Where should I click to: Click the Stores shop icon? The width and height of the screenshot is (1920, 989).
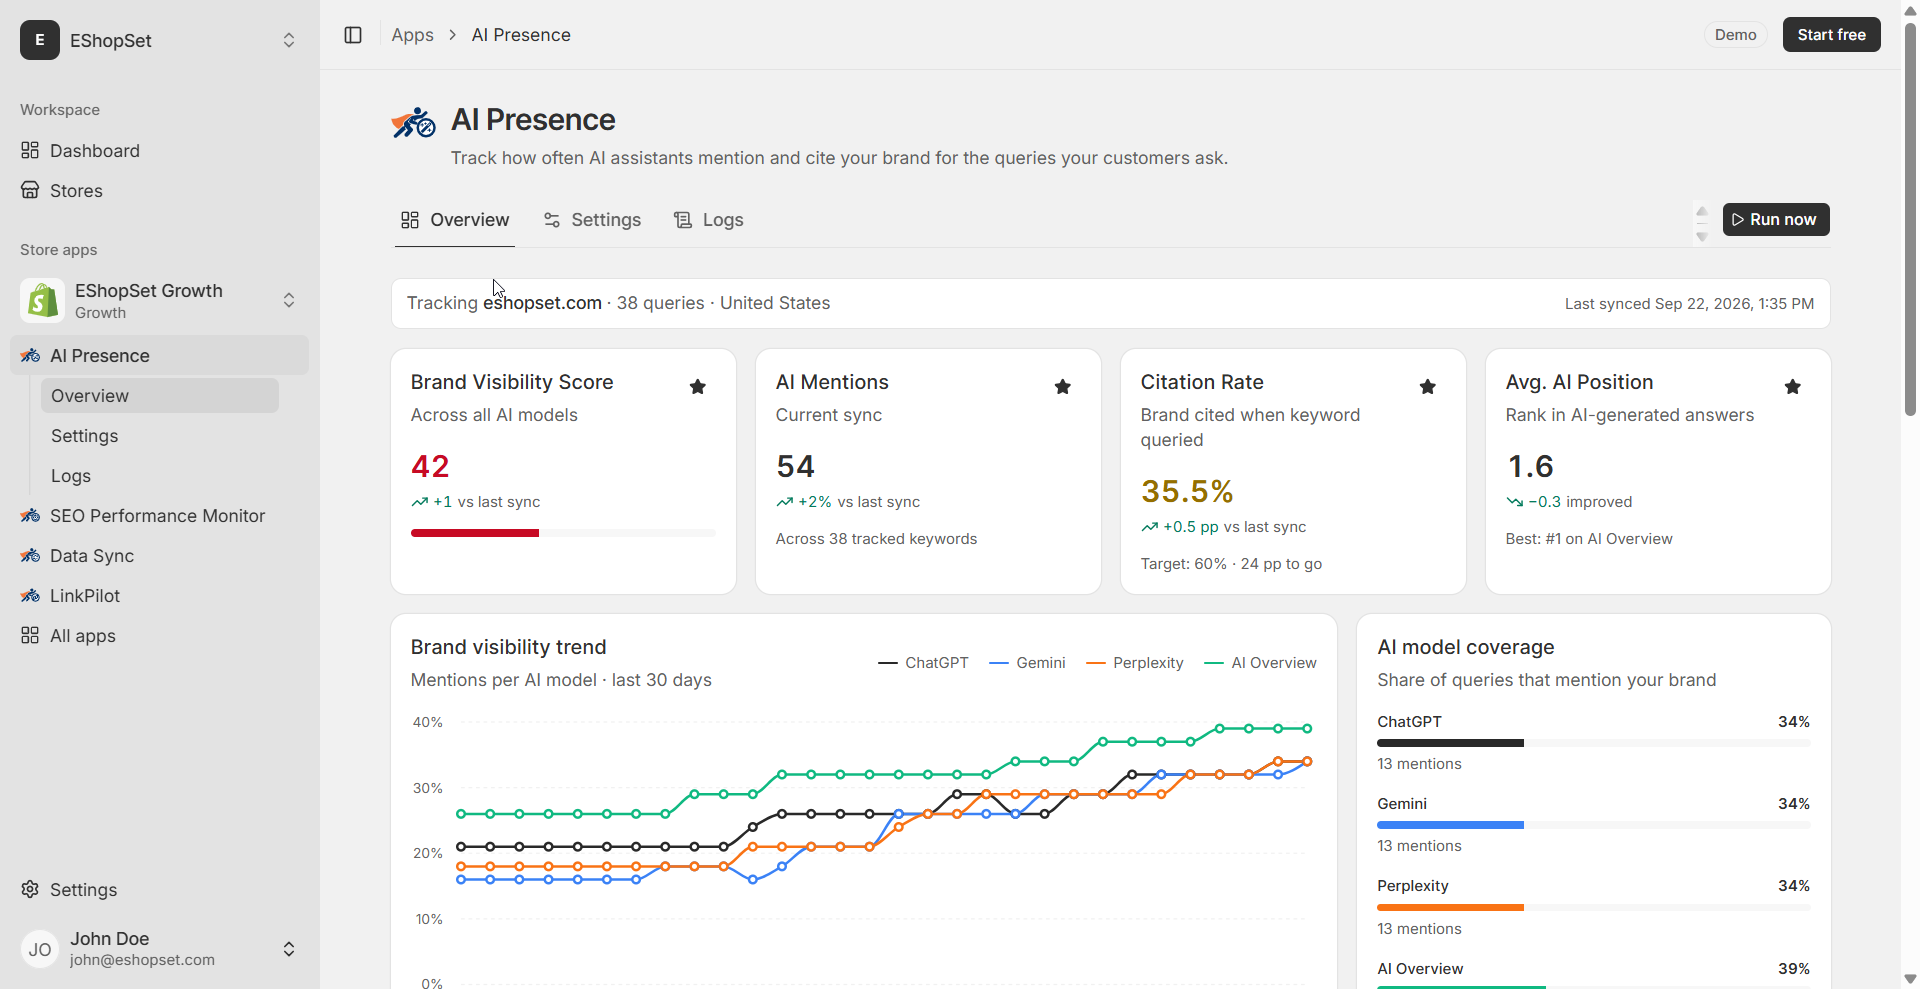click(30, 191)
